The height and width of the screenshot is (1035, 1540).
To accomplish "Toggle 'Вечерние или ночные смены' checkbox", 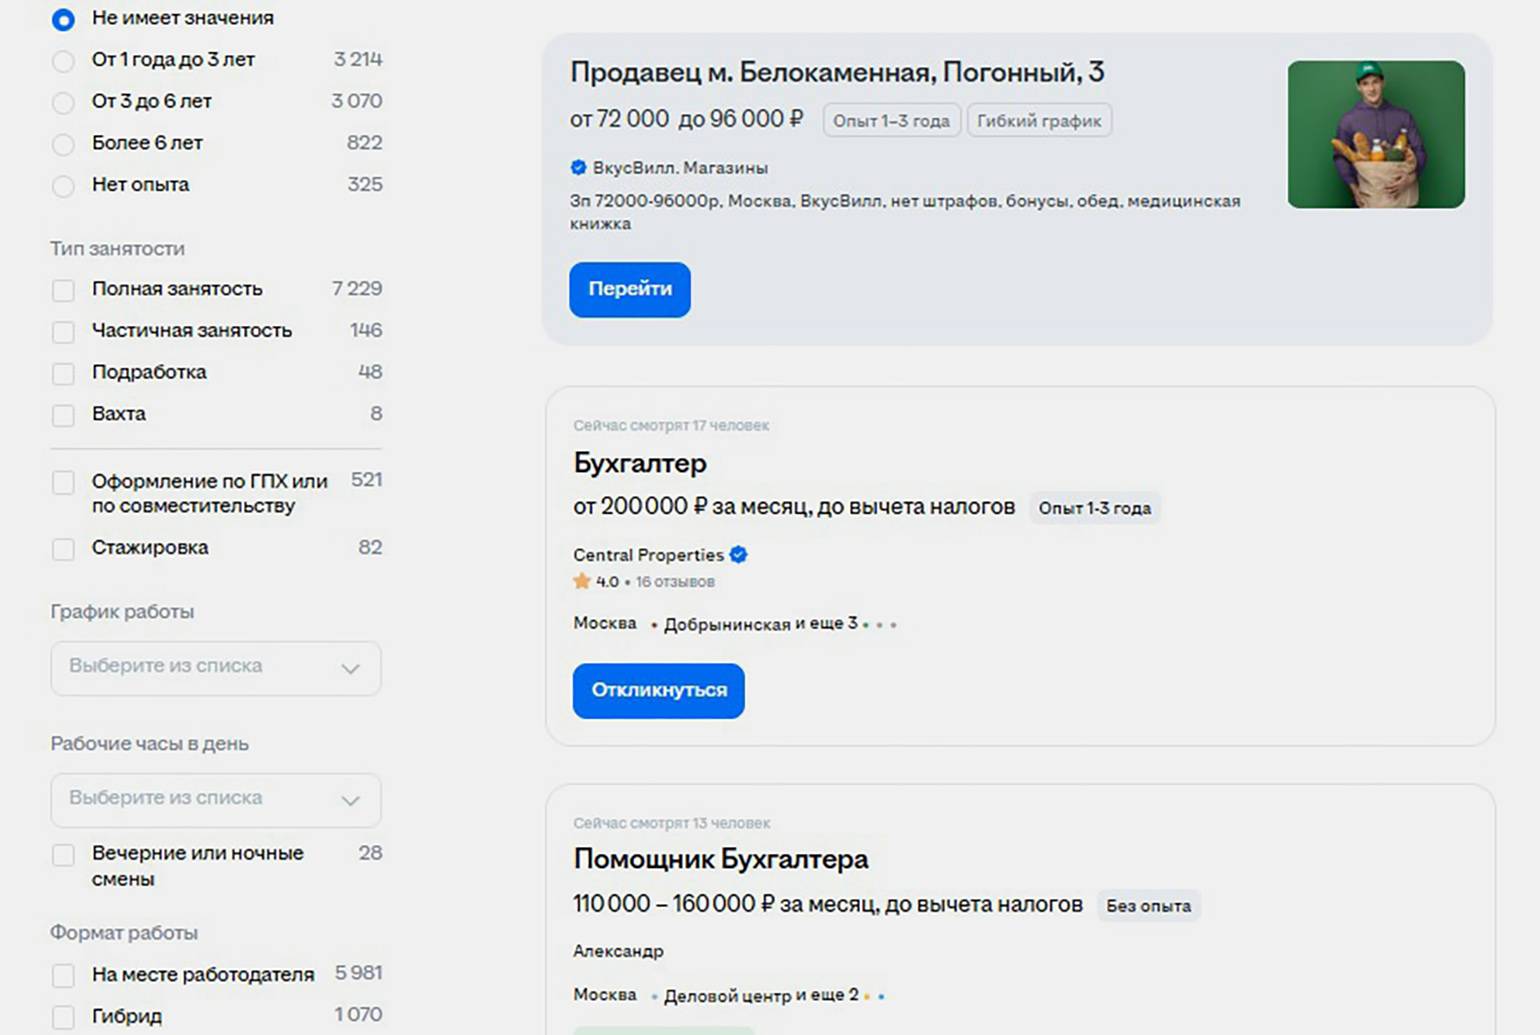I will [63, 855].
